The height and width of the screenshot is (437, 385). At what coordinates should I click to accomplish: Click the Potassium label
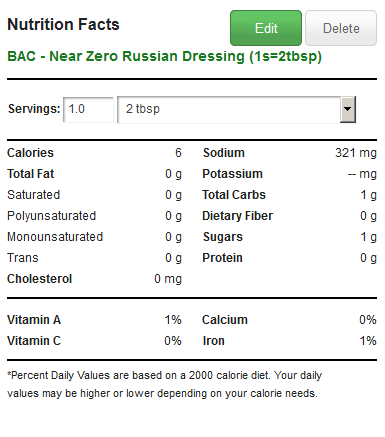(x=233, y=174)
